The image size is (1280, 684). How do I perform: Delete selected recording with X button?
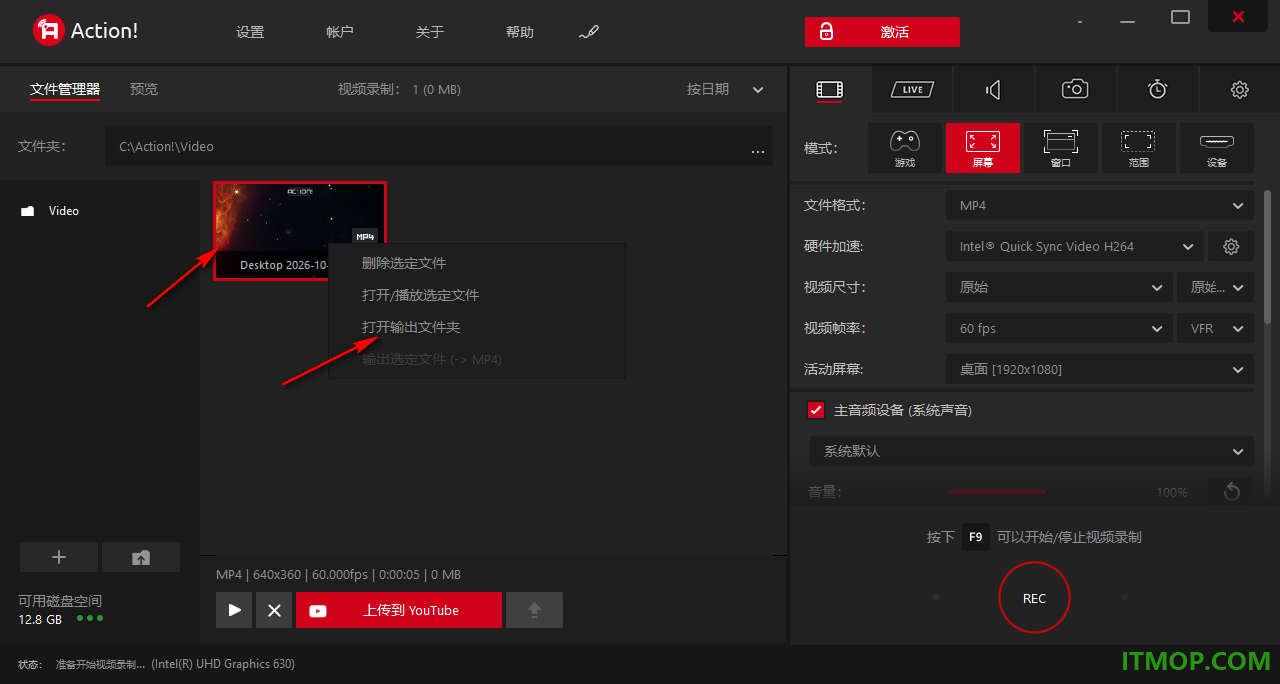pos(274,610)
